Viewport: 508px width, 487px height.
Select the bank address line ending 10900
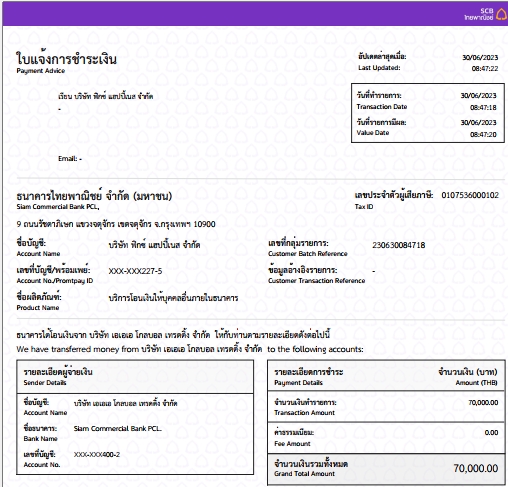pyautogui.click(x=116, y=224)
